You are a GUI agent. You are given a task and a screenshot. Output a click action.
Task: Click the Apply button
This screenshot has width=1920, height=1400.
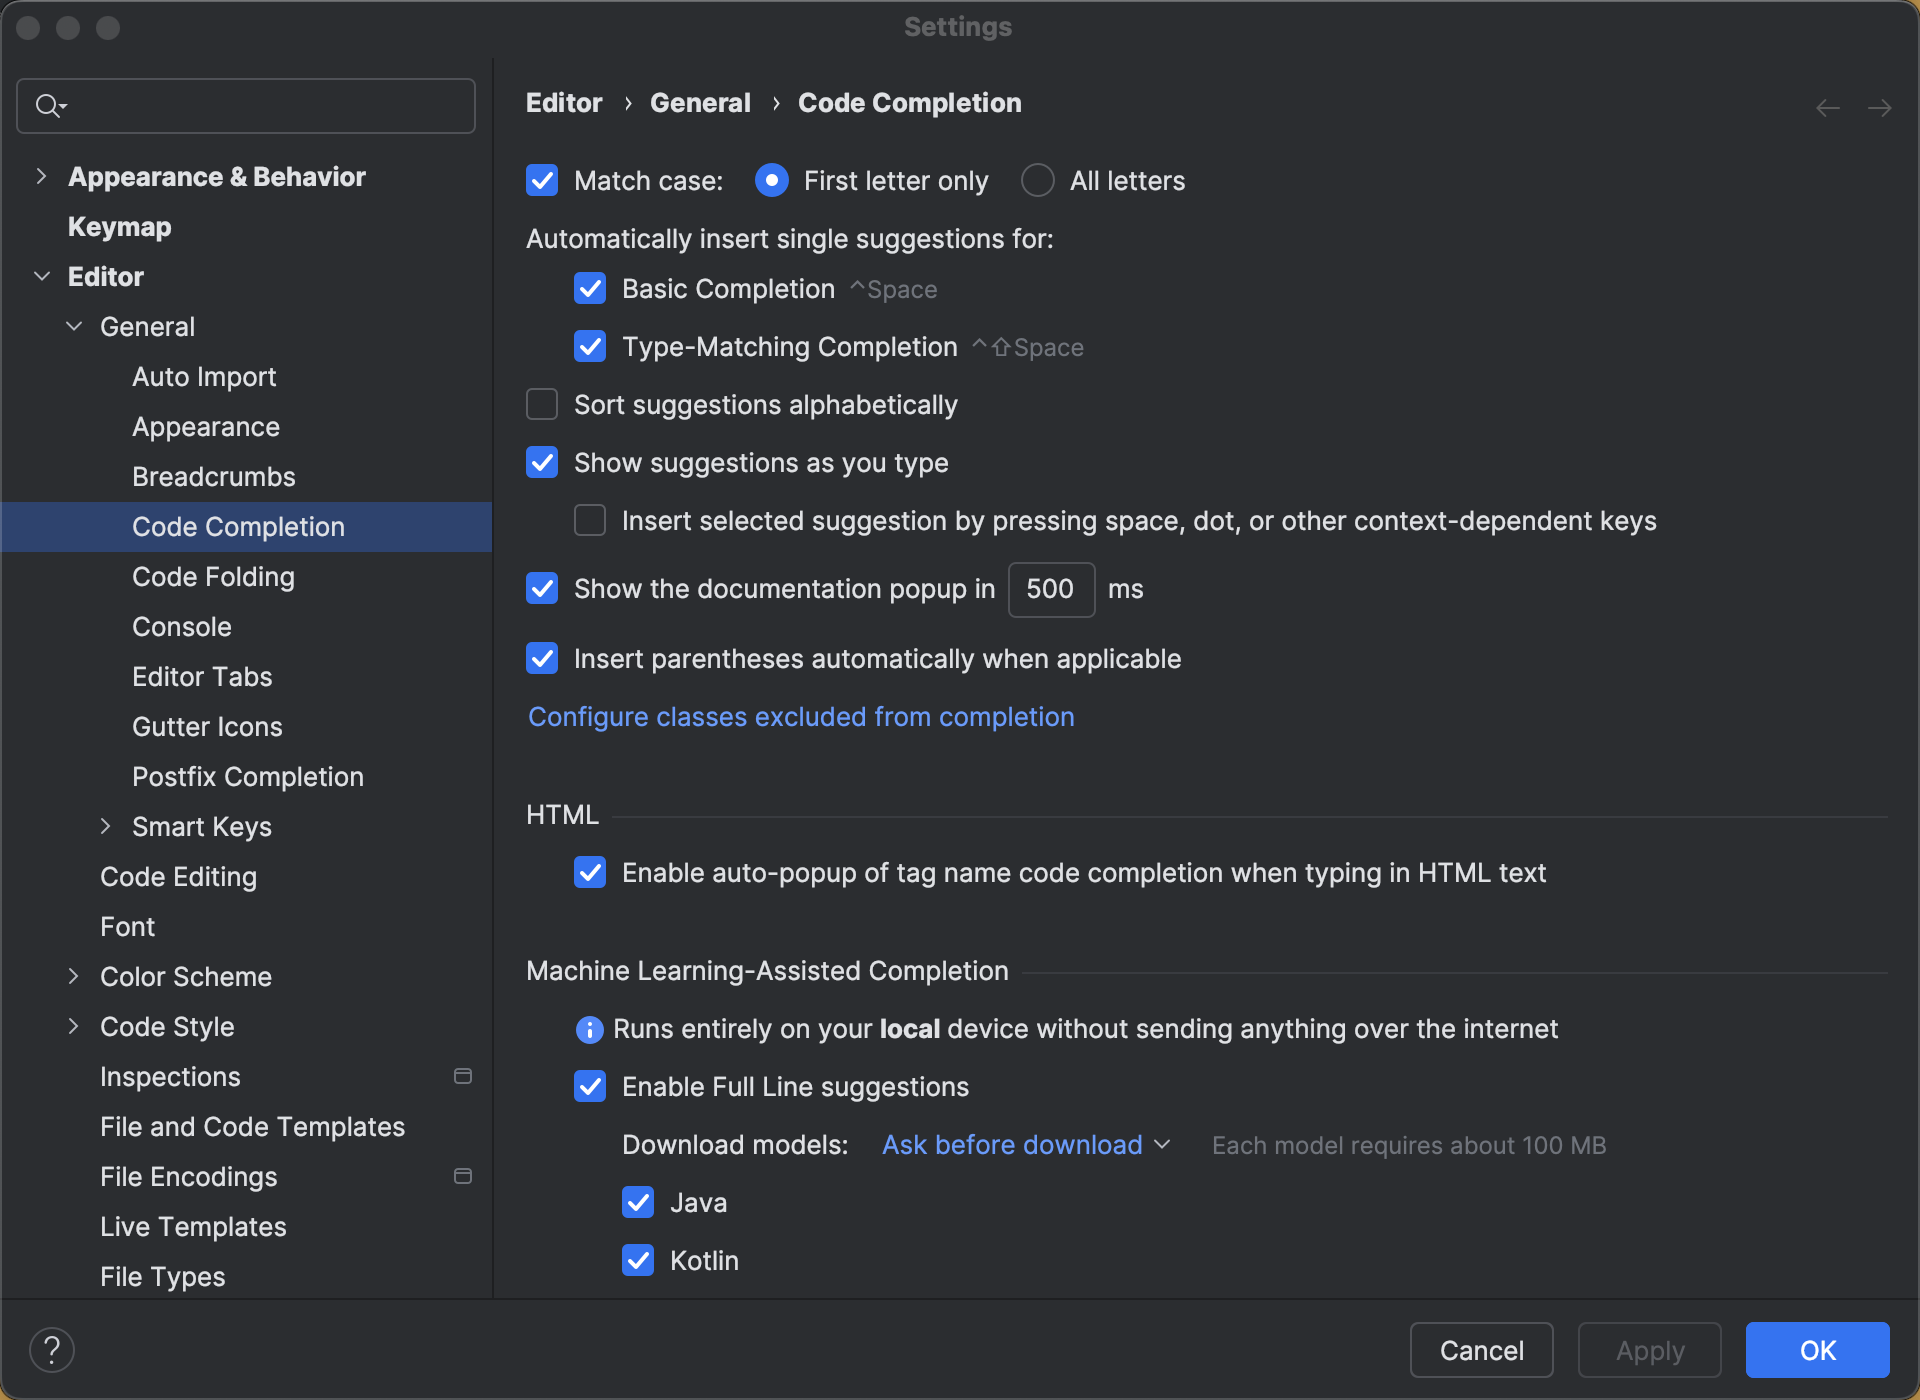pyautogui.click(x=1648, y=1349)
